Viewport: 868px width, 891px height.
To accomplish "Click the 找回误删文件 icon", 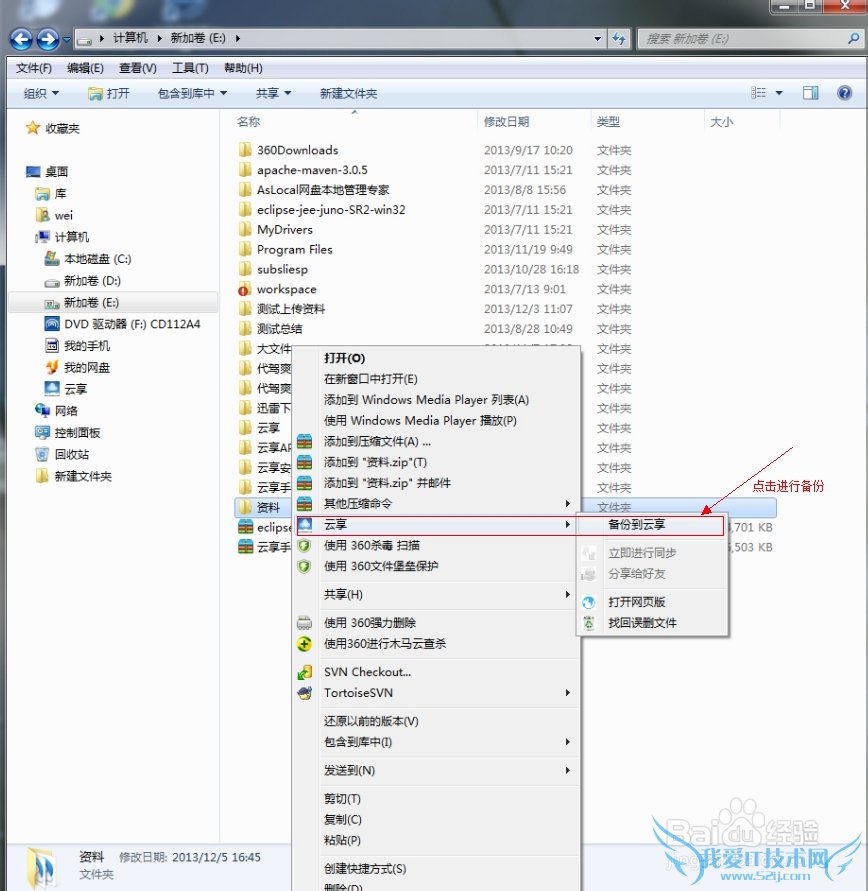I will coord(589,623).
